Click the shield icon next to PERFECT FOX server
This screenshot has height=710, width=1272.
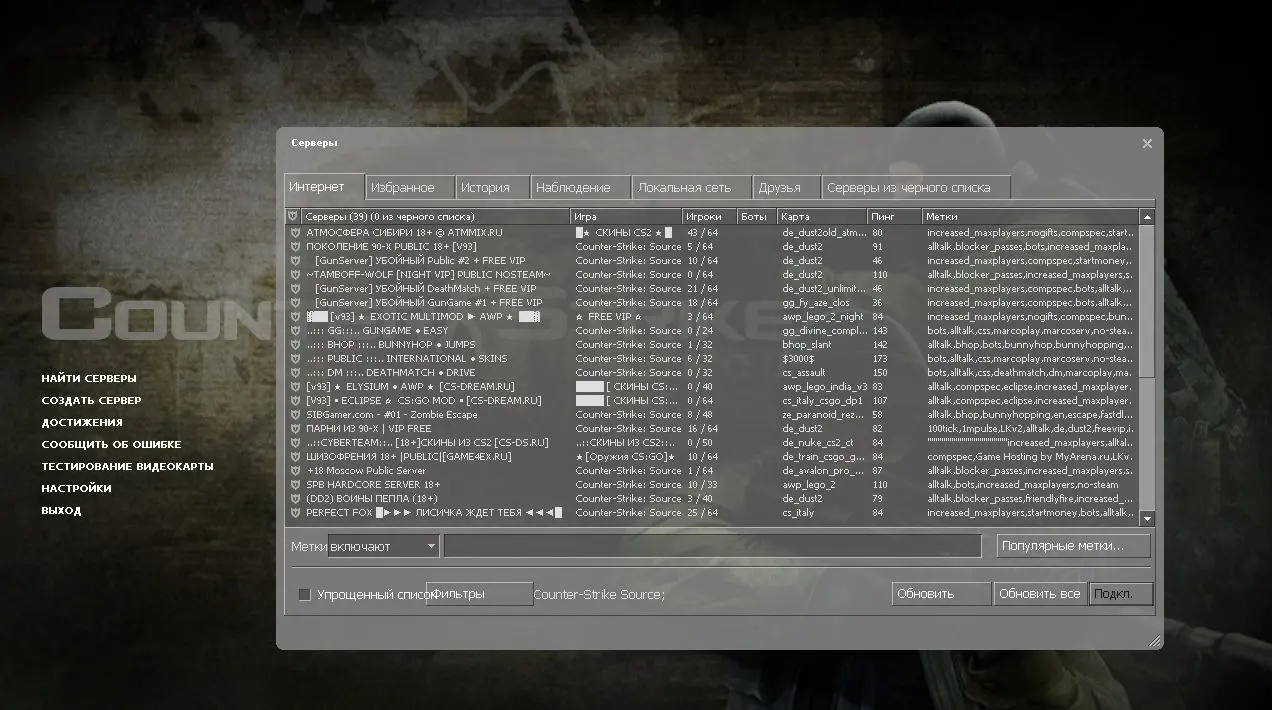point(294,513)
